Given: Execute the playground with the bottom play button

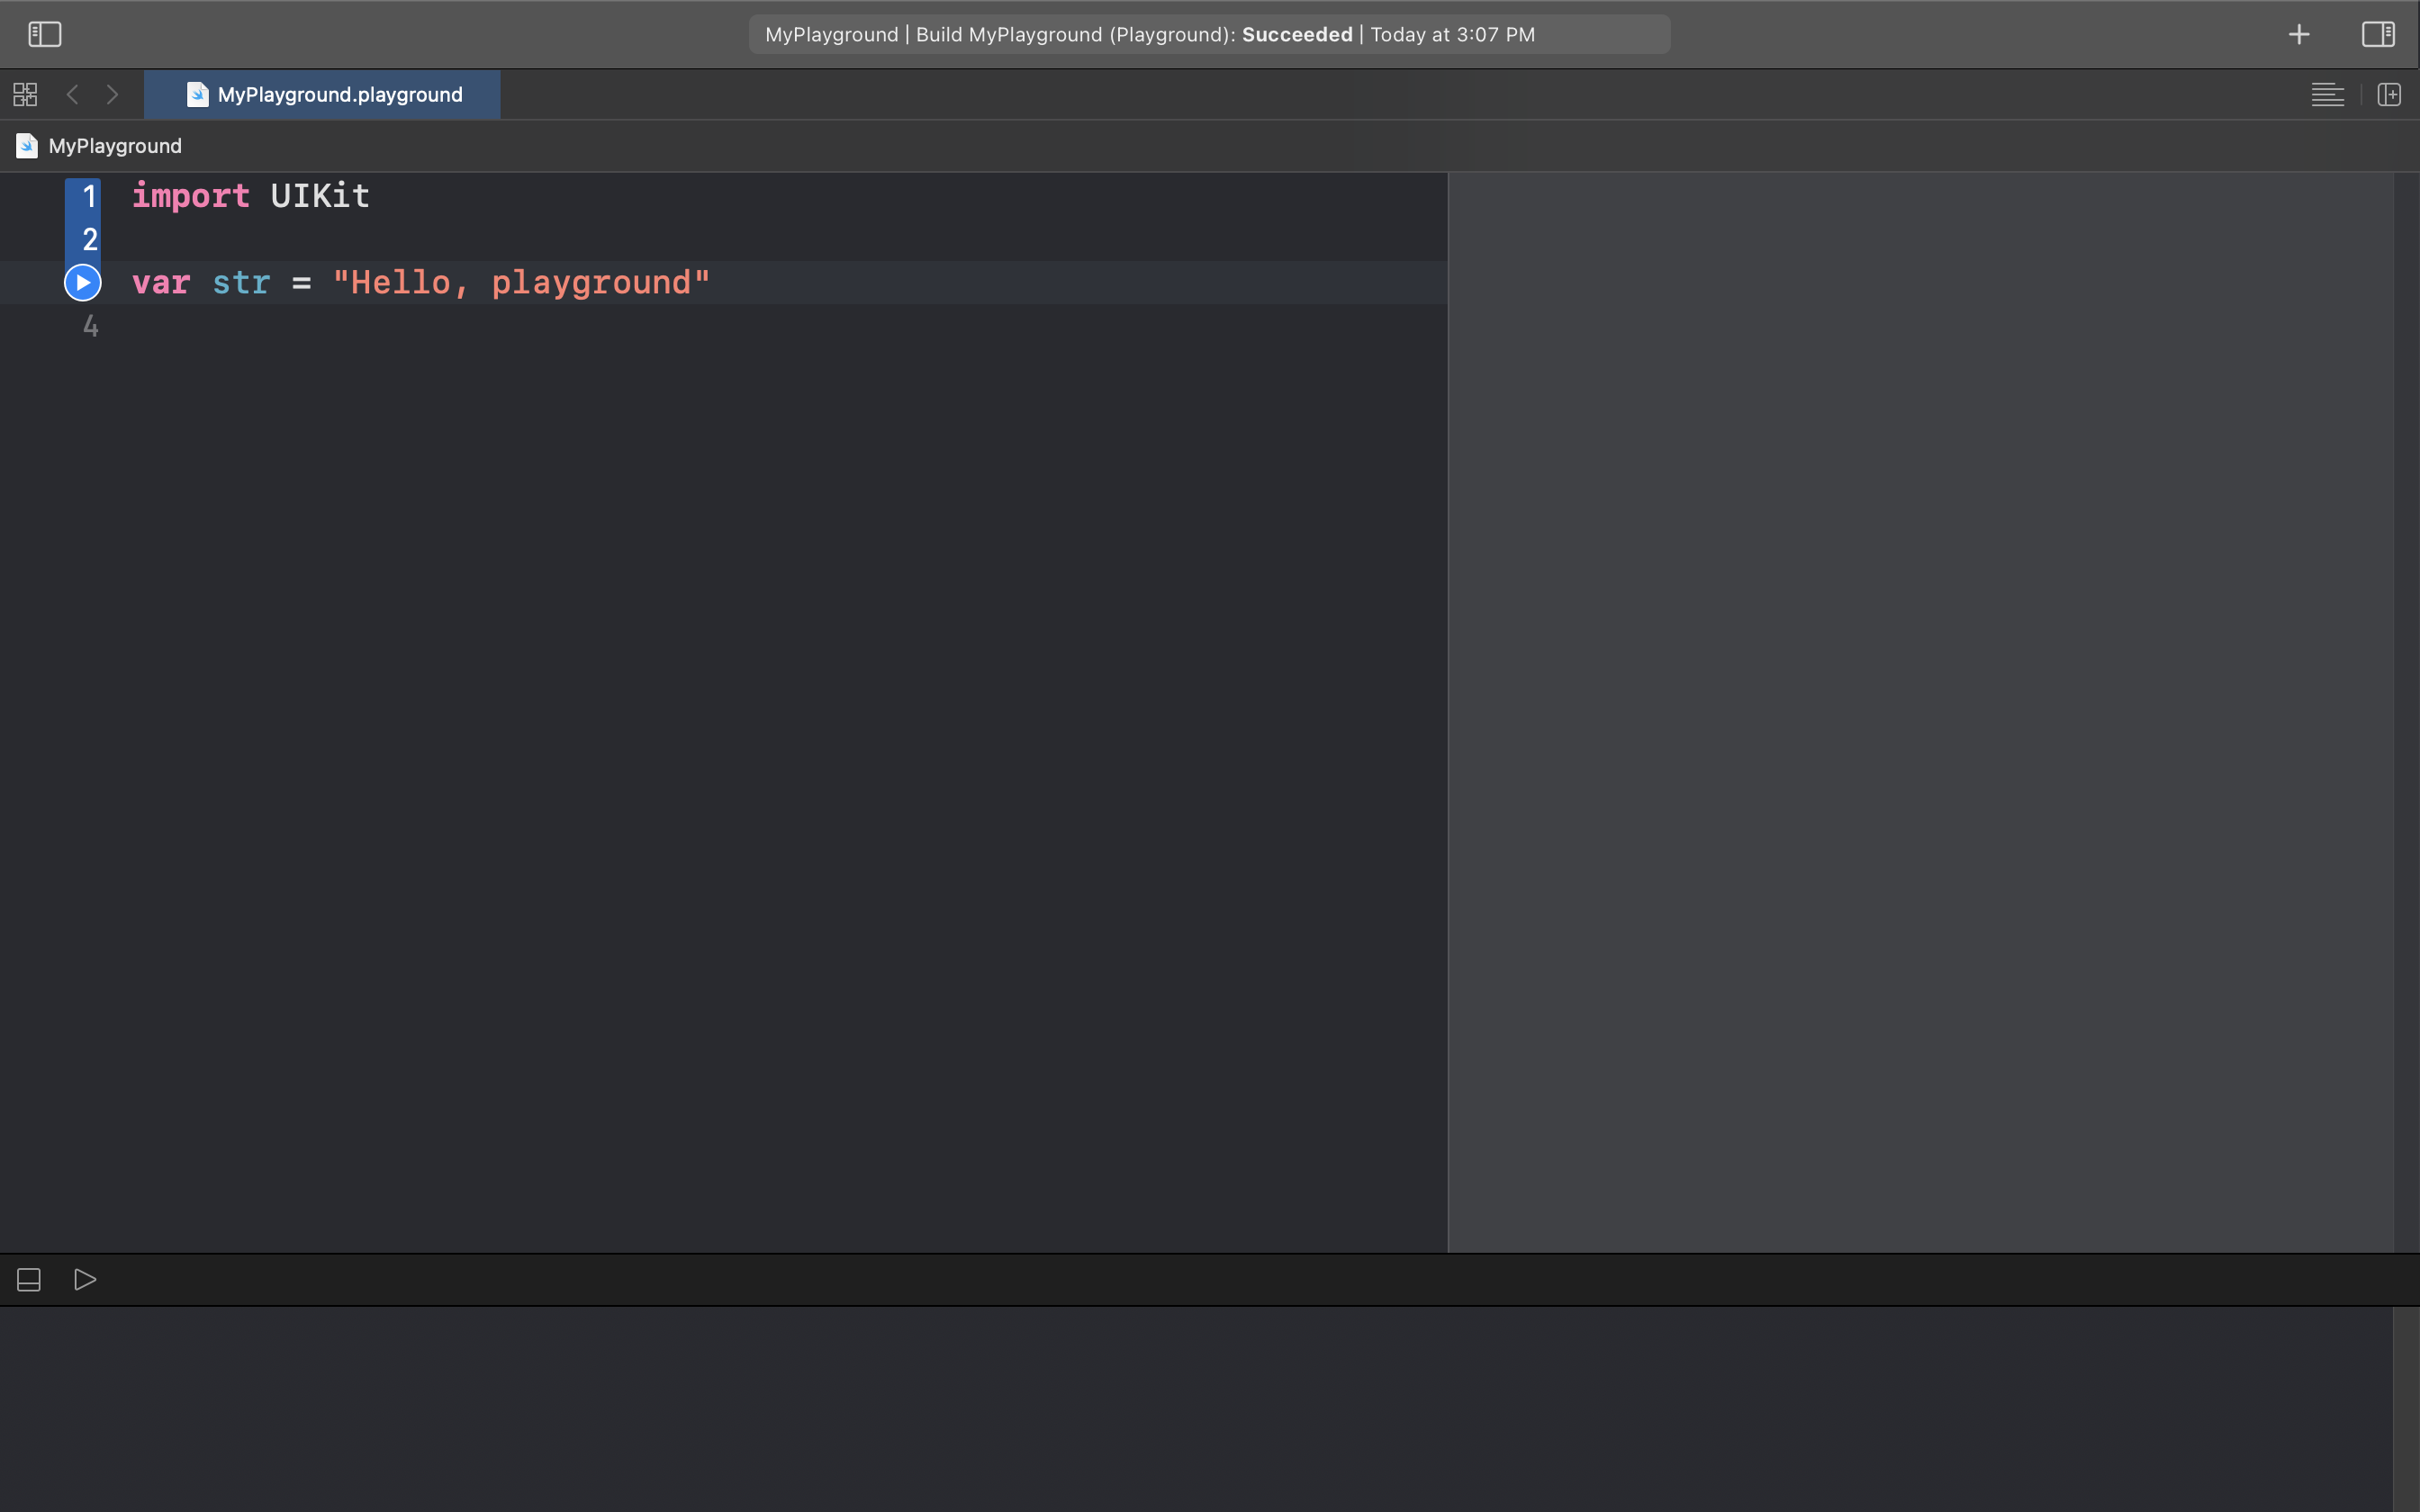Looking at the screenshot, I should coord(85,1280).
